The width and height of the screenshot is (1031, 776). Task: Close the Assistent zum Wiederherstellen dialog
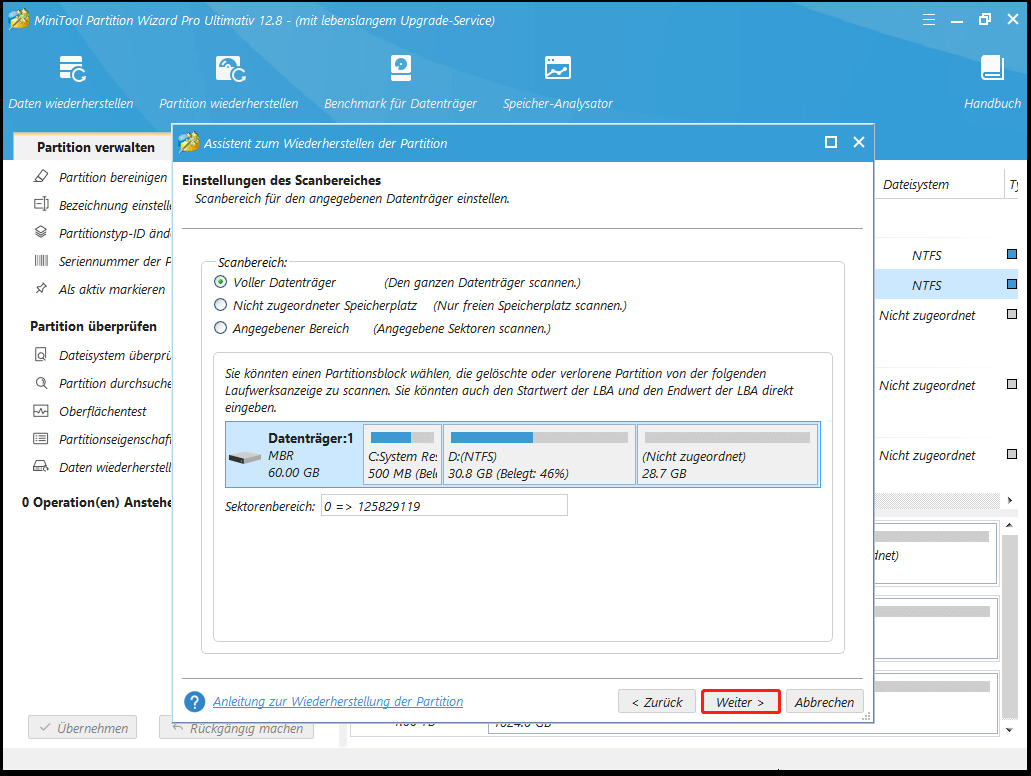(x=859, y=142)
